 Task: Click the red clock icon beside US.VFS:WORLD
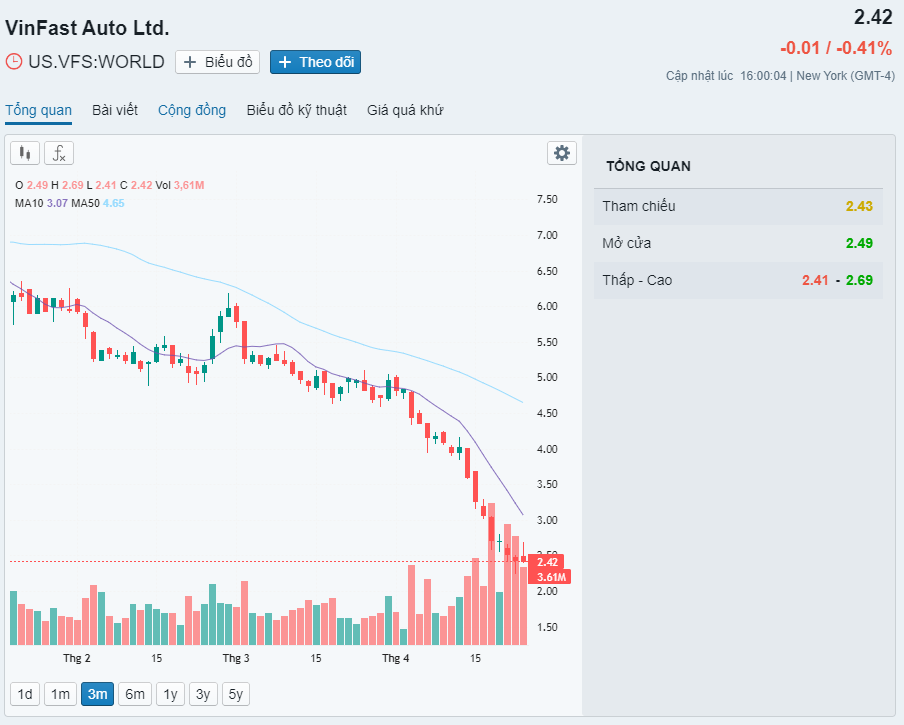click(14, 62)
